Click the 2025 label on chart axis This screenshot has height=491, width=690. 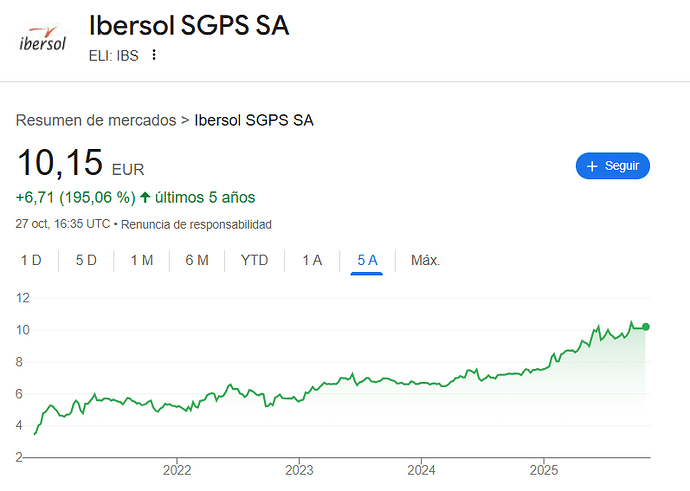(x=543, y=470)
